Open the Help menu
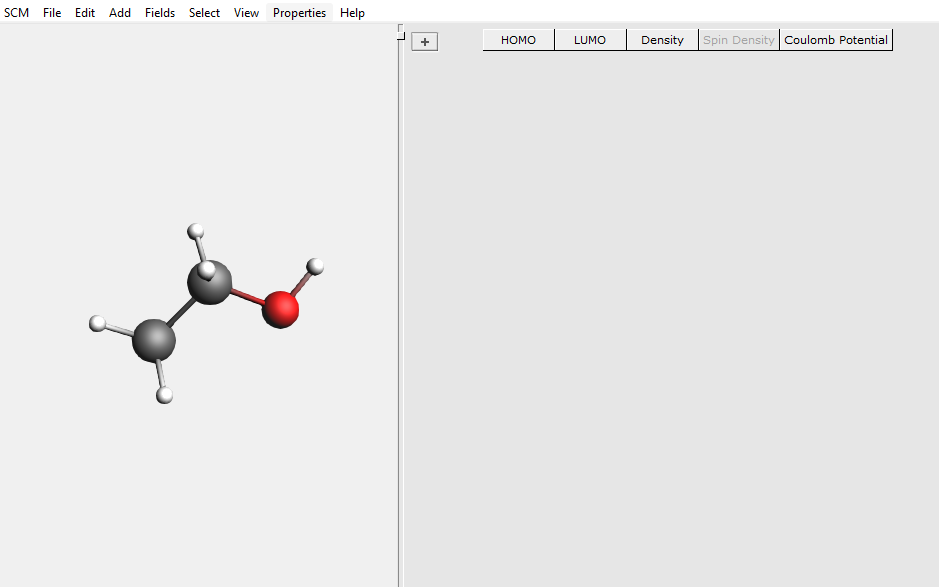The image size is (939, 587). click(x=352, y=13)
